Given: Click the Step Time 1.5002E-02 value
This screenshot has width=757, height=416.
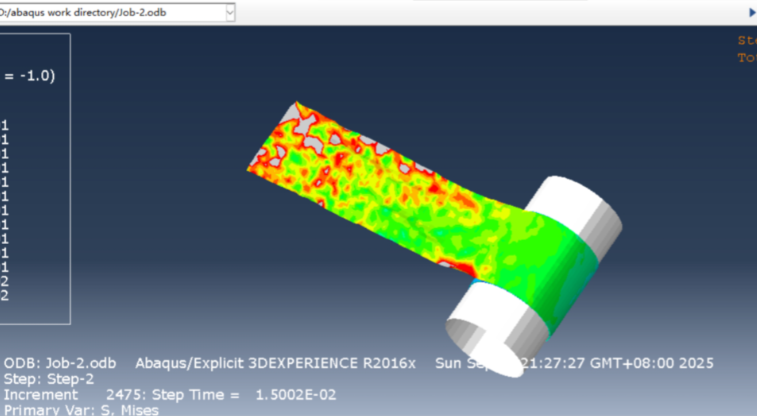Looking at the screenshot, I should [x=290, y=395].
